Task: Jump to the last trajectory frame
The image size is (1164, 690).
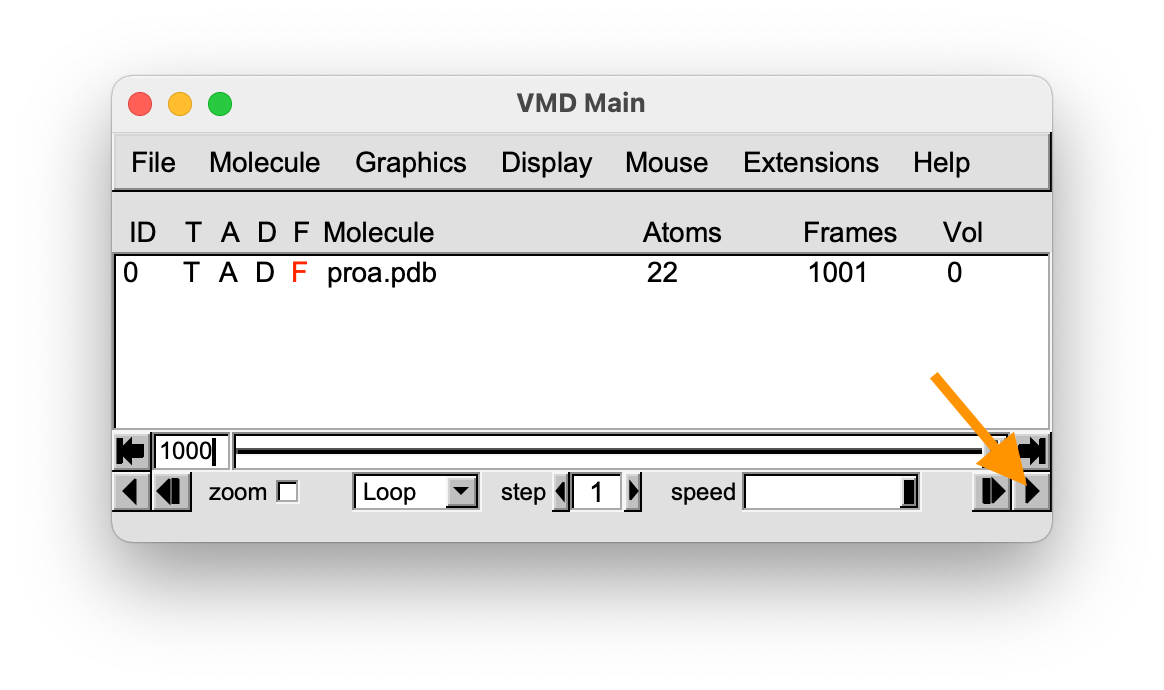Action: pyautogui.click(x=1032, y=451)
